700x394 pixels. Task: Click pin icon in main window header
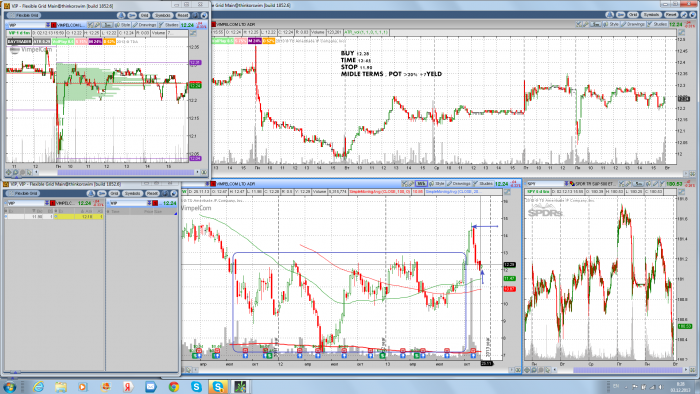[684, 15]
